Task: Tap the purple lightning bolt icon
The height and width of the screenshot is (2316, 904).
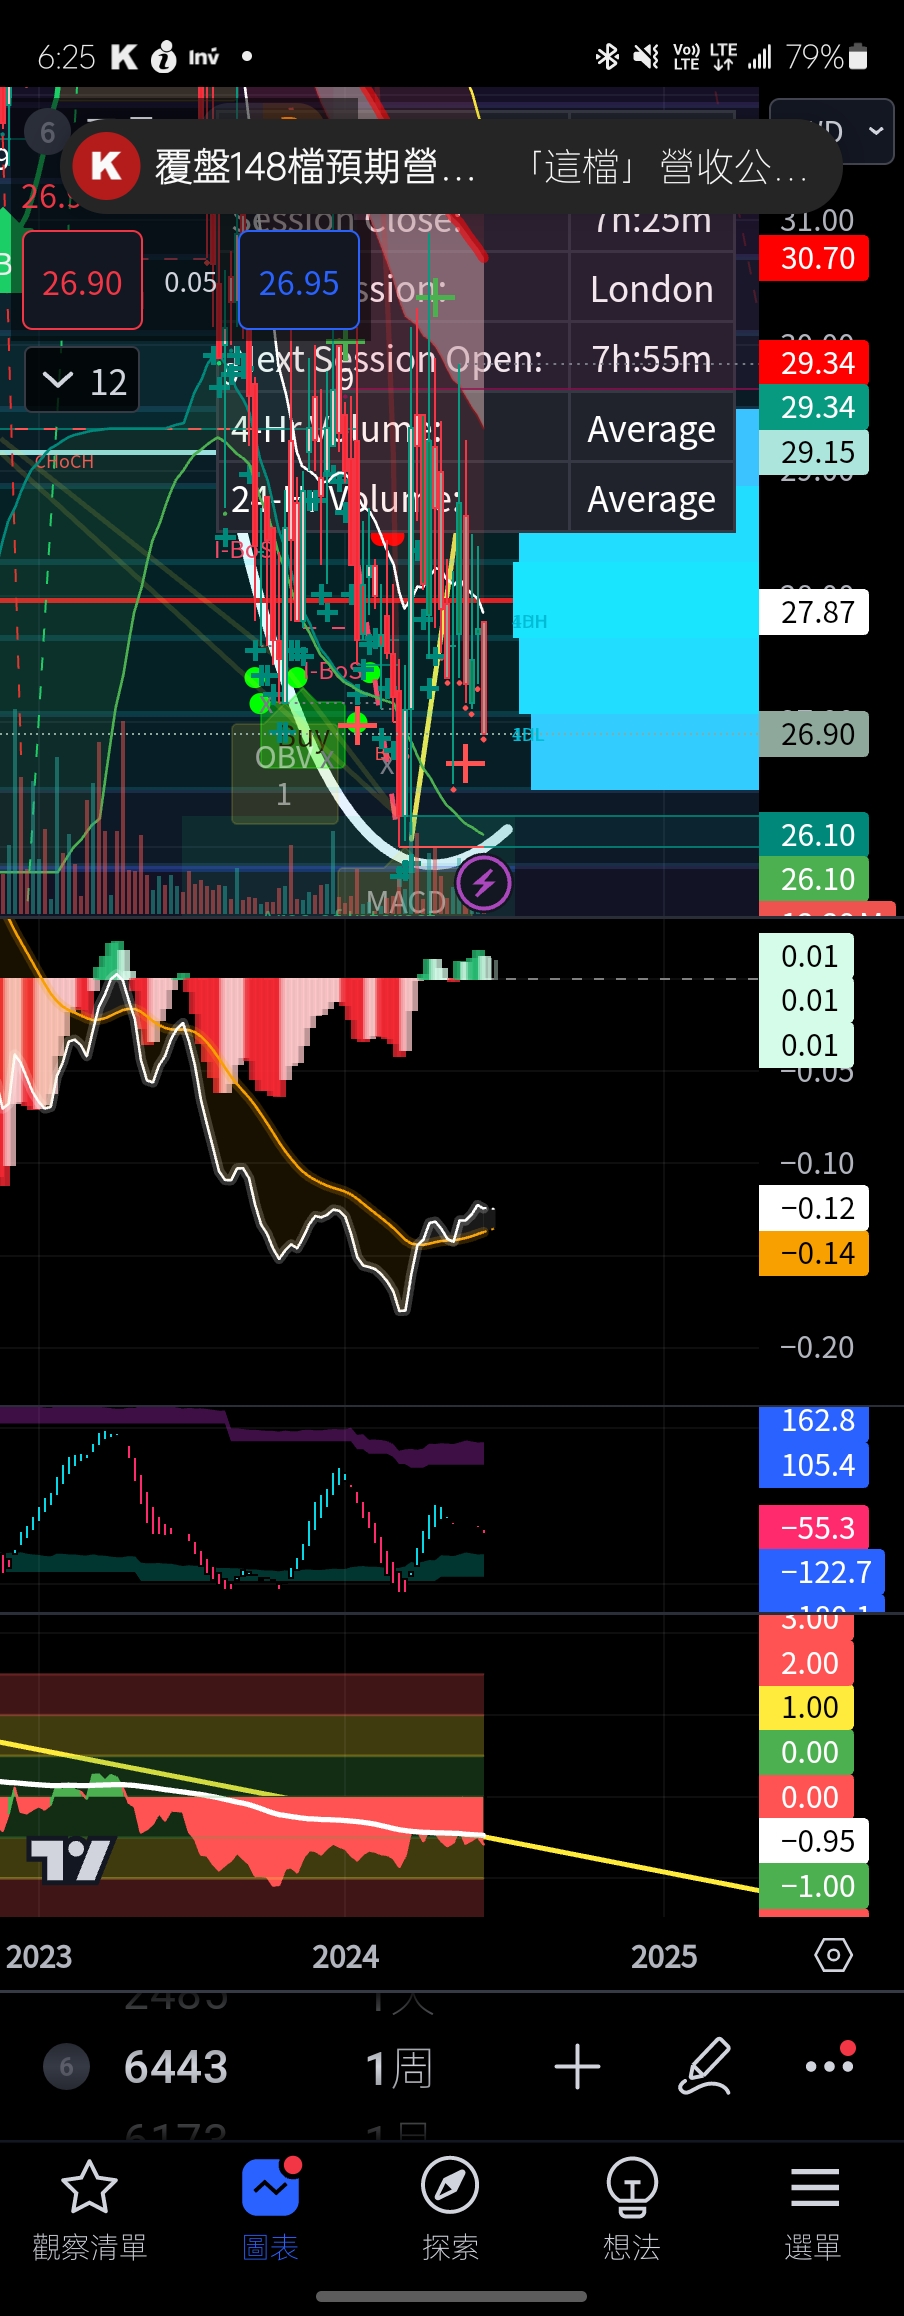Action: pos(484,883)
